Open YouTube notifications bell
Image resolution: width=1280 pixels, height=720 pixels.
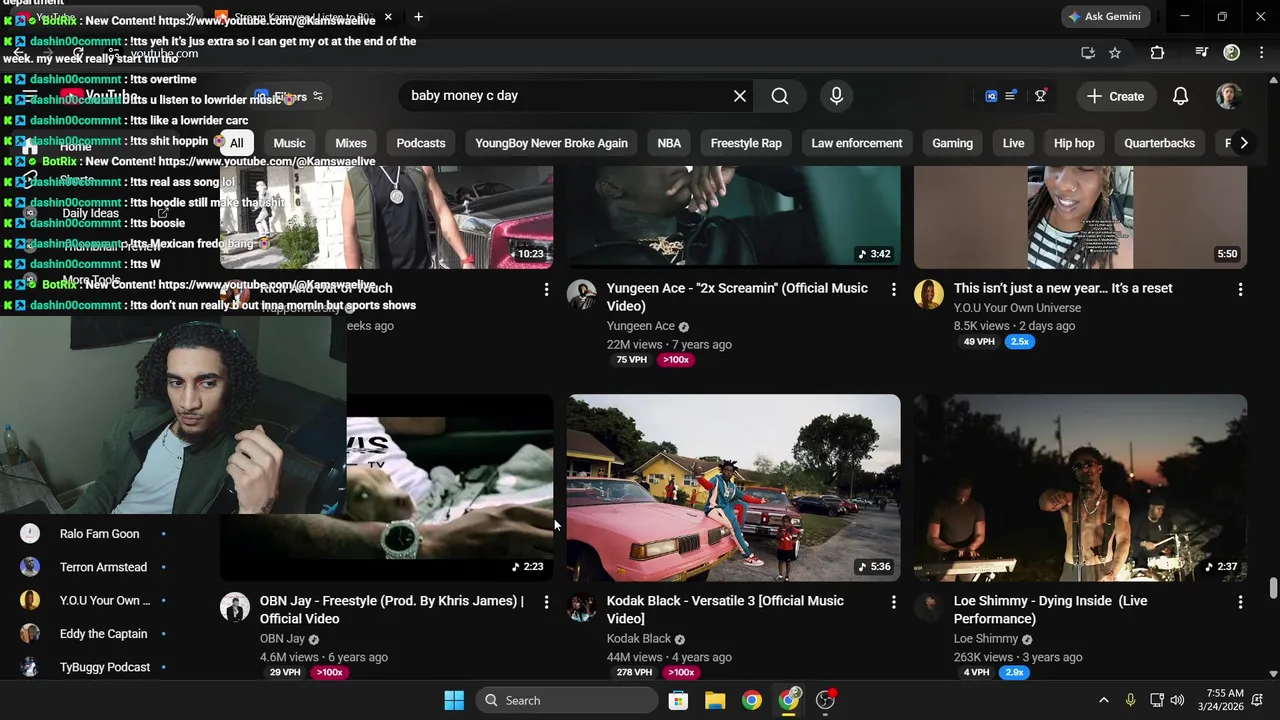coord(1180,96)
